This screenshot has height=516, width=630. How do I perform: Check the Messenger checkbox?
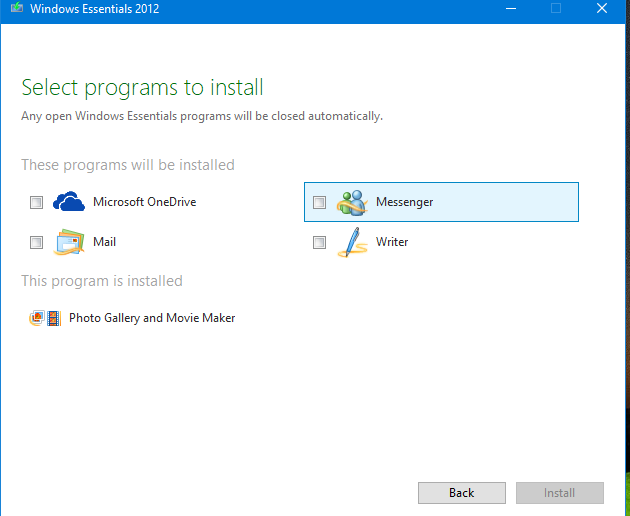tap(319, 202)
